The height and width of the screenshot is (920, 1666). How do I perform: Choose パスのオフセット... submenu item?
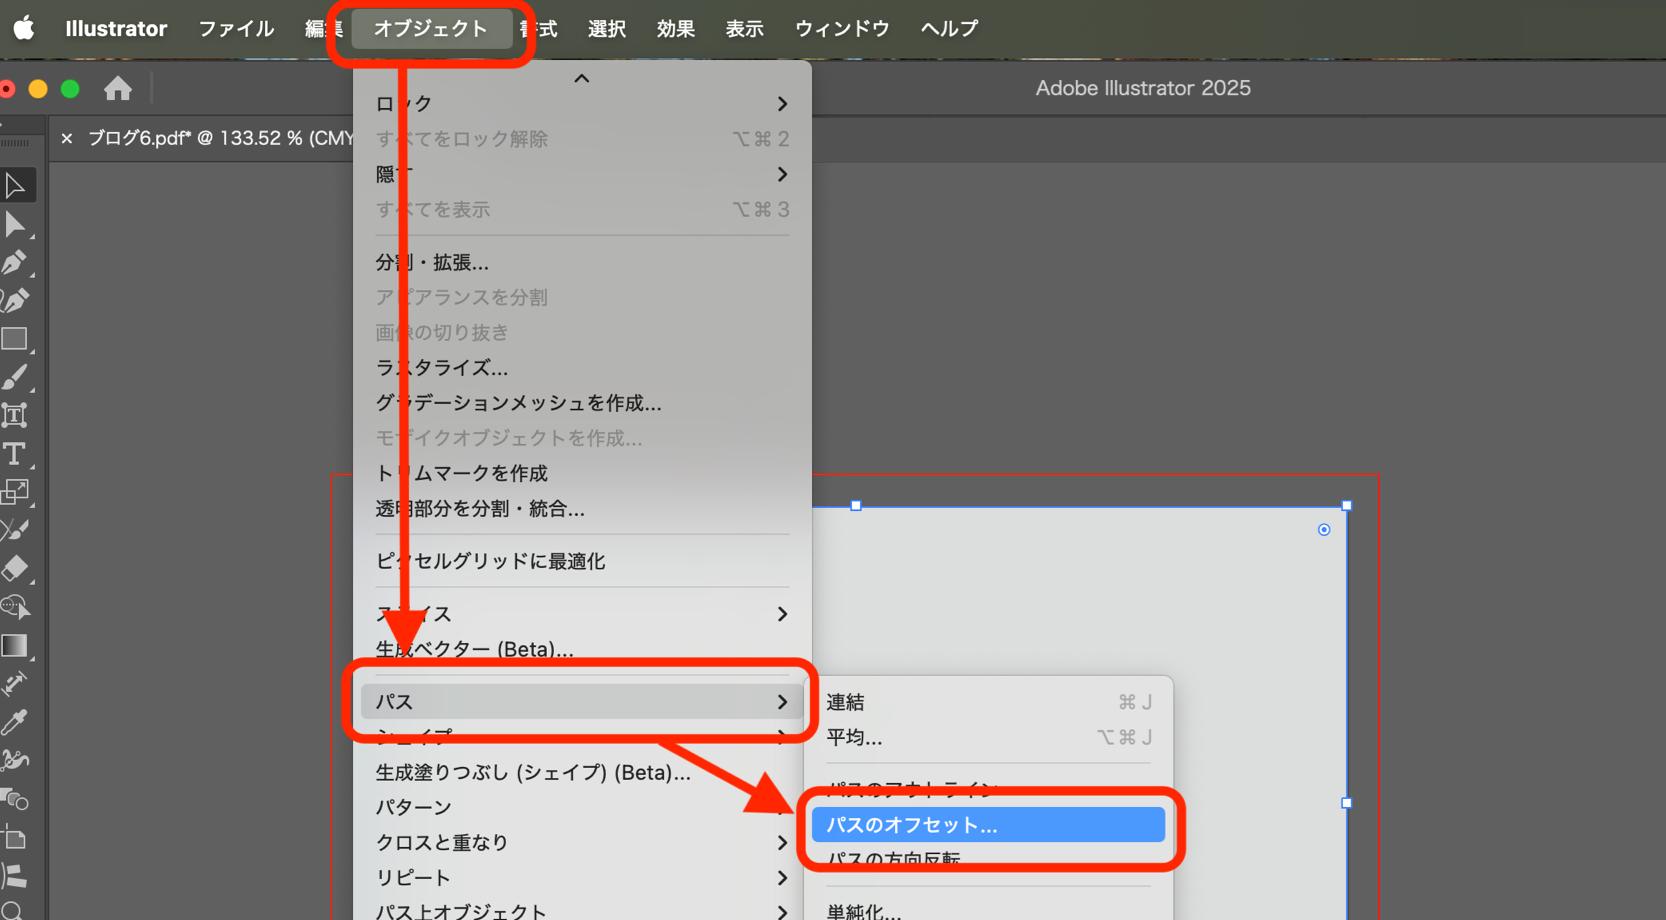(x=988, y=825)
